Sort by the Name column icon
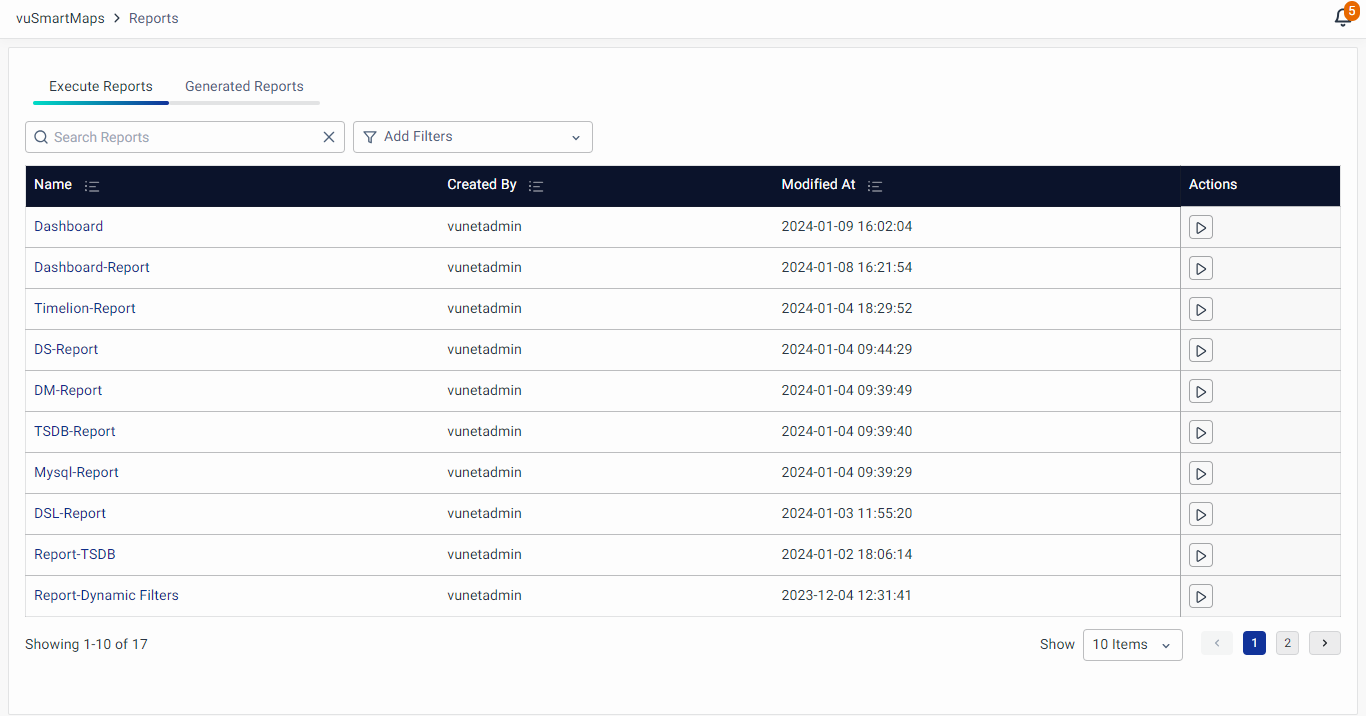The width and height of the screenshot is (1366, 716). (x=92, y=186)
